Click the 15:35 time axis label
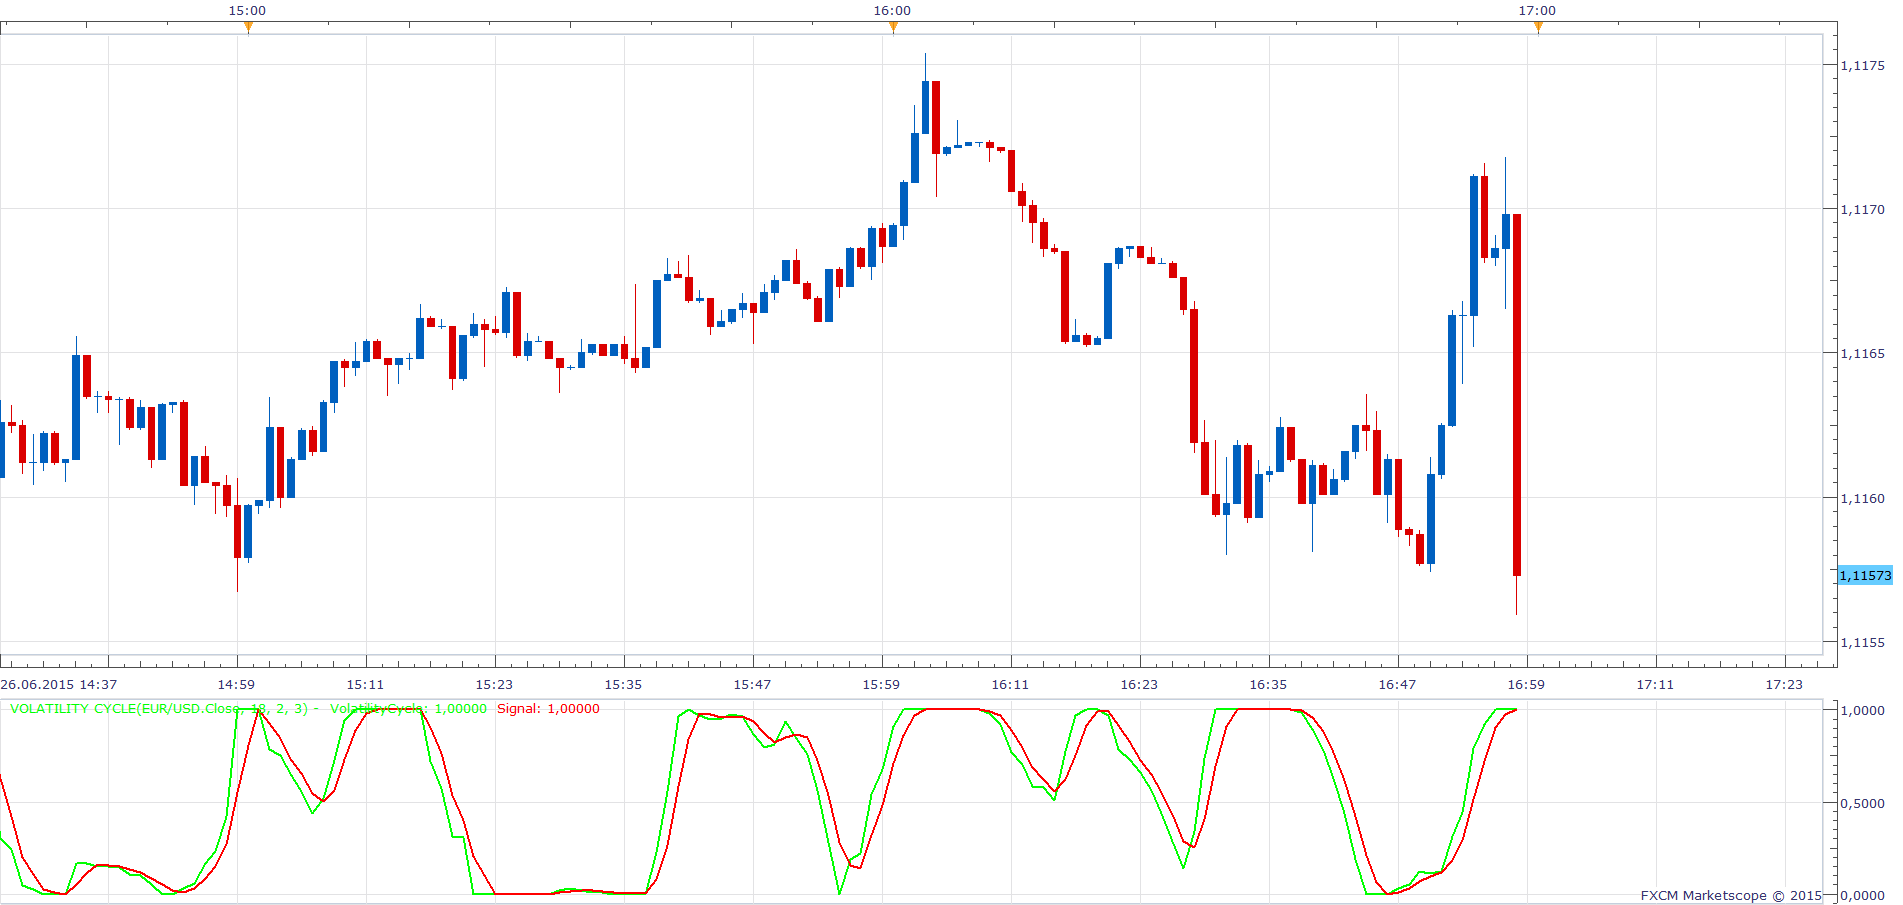Viewport: 1903px width, 905px height. (623, 685)
